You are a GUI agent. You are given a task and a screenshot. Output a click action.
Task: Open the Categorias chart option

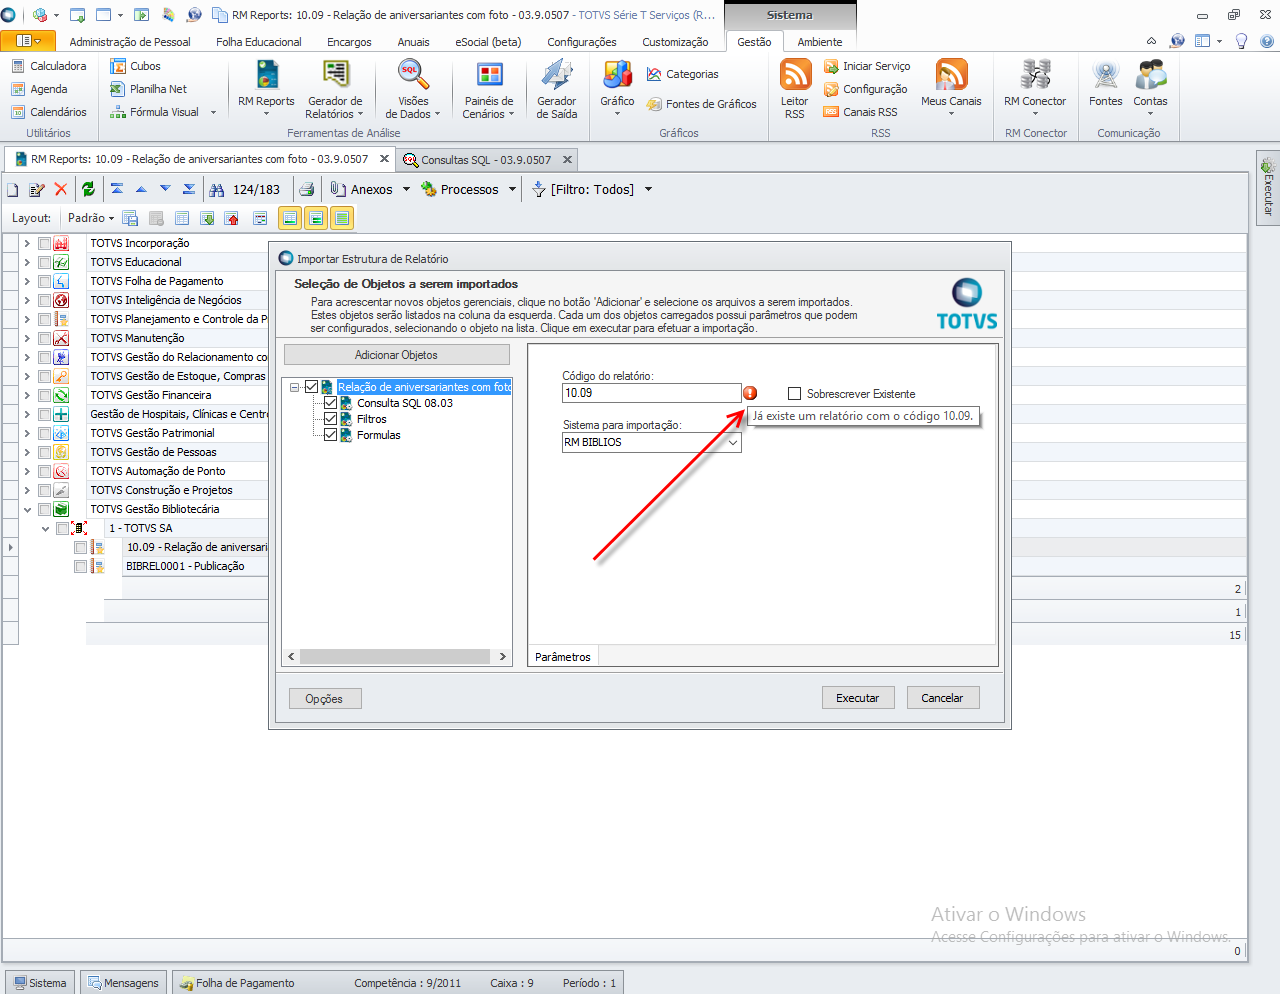coord(683,74)
